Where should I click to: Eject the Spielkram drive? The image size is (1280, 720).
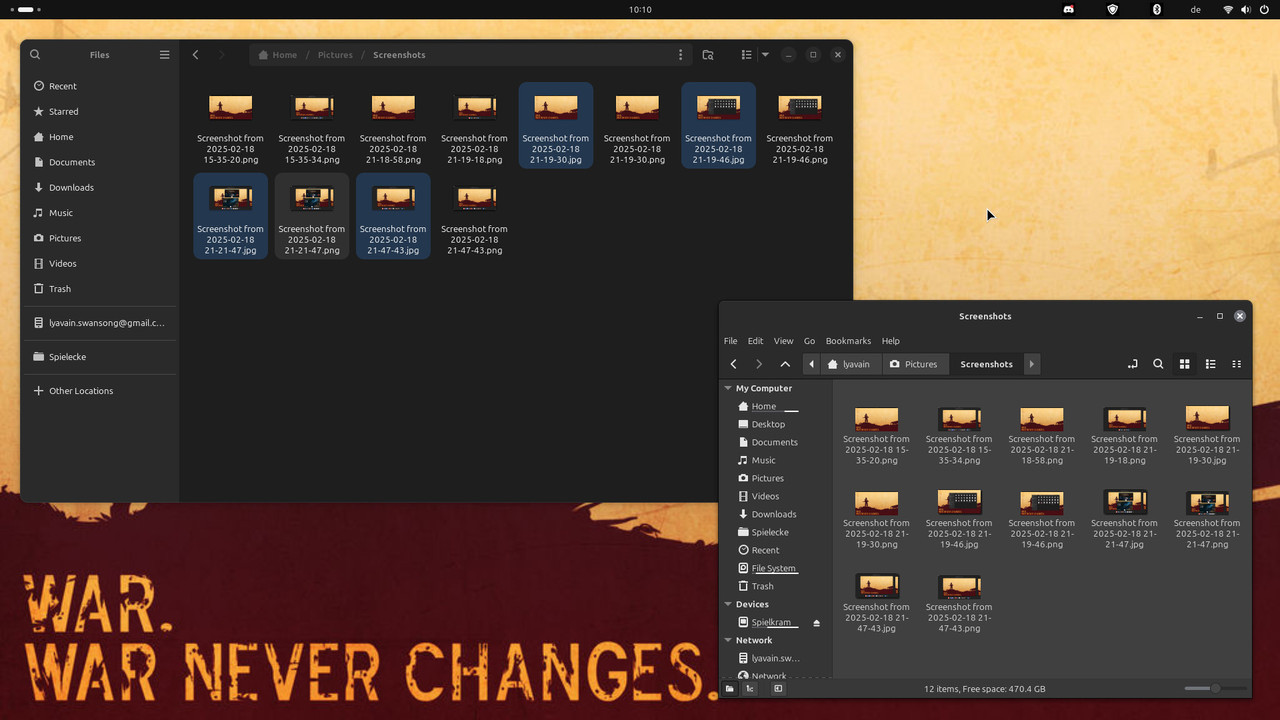[x=816, y=622]
